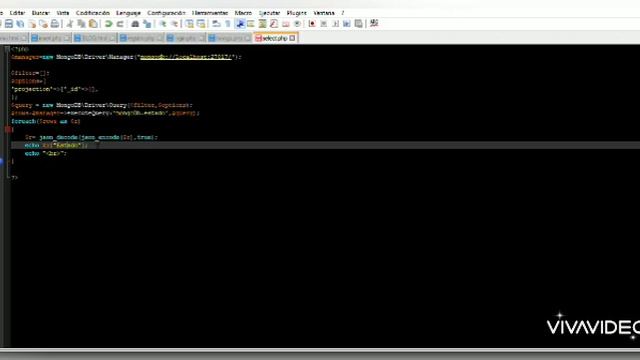The height and width of the screenshot is (360, 640).
Task: Open the Vista menu
Action: [62, 13]
